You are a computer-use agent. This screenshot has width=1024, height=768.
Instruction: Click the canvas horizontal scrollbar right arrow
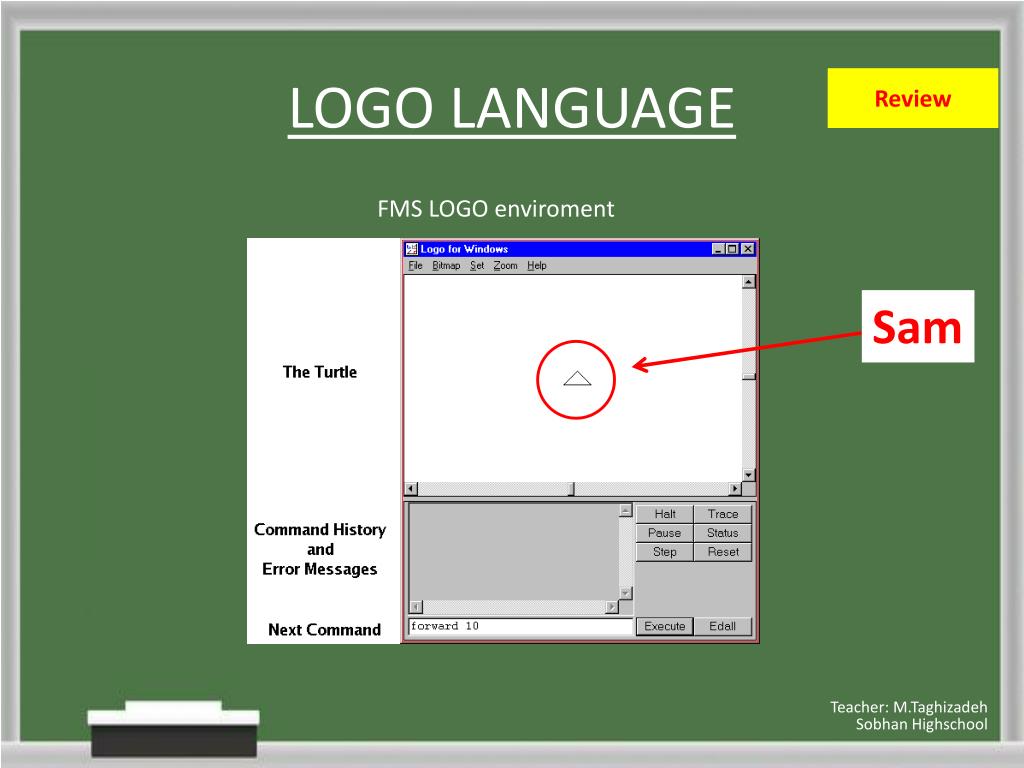tap(735, 488)
